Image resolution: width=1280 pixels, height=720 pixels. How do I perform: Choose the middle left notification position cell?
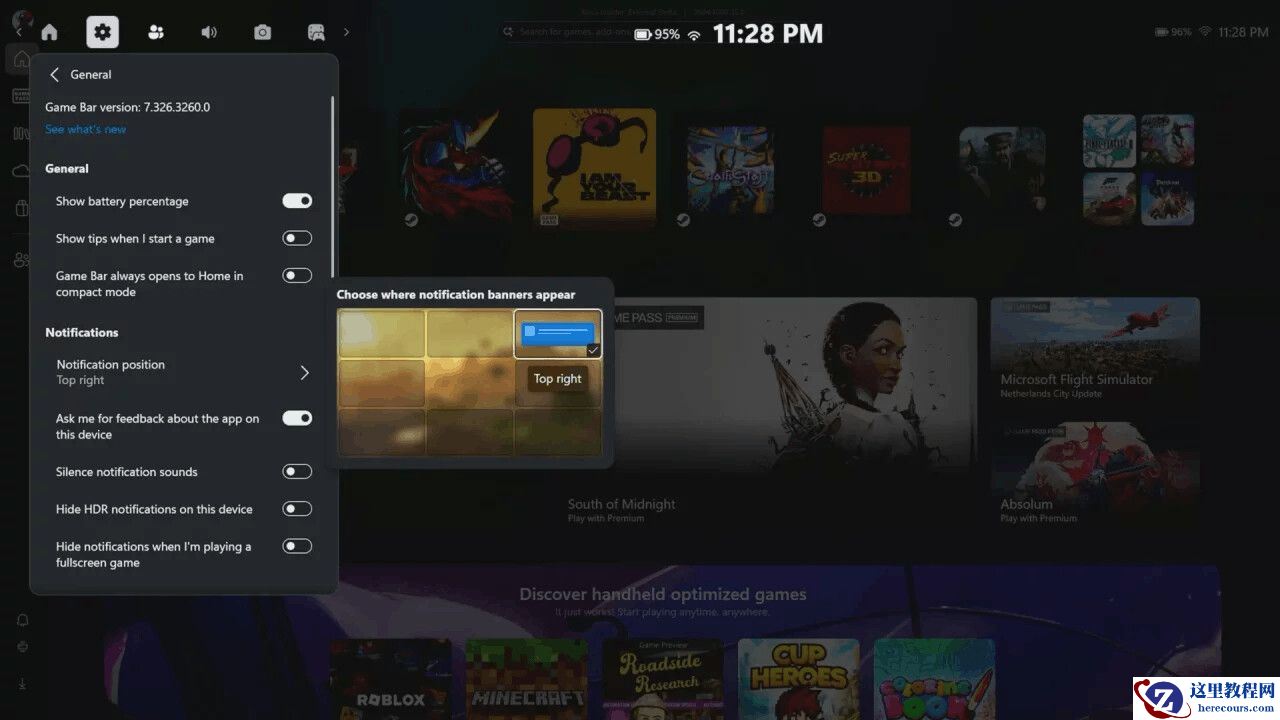382,383
